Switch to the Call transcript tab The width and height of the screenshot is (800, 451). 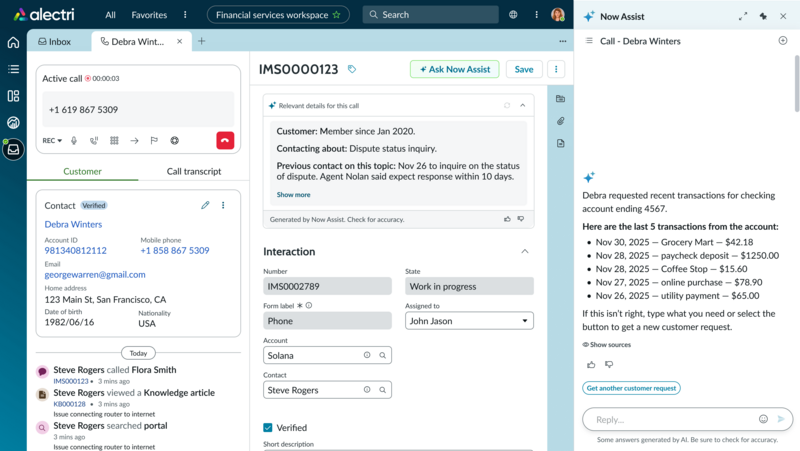(x=194, y=171)
